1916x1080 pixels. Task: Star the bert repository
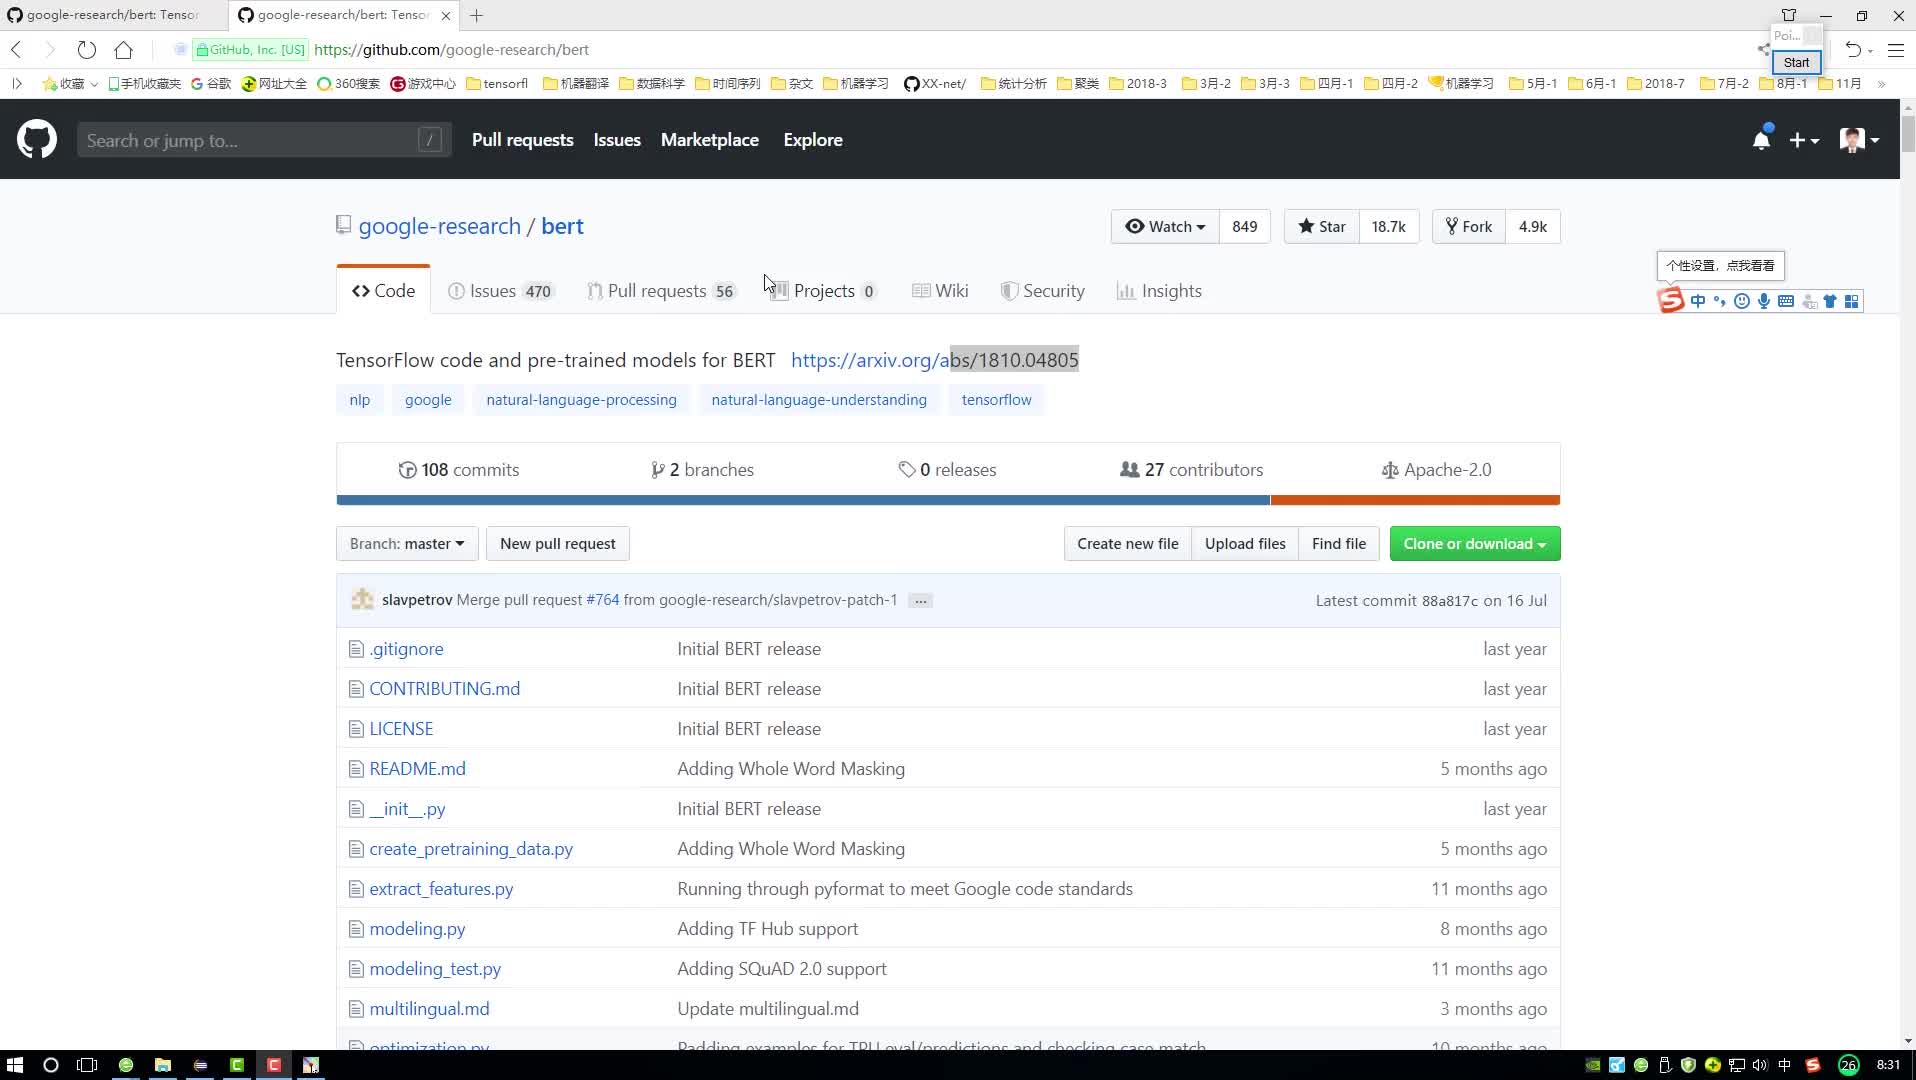tap(1322, 227)
